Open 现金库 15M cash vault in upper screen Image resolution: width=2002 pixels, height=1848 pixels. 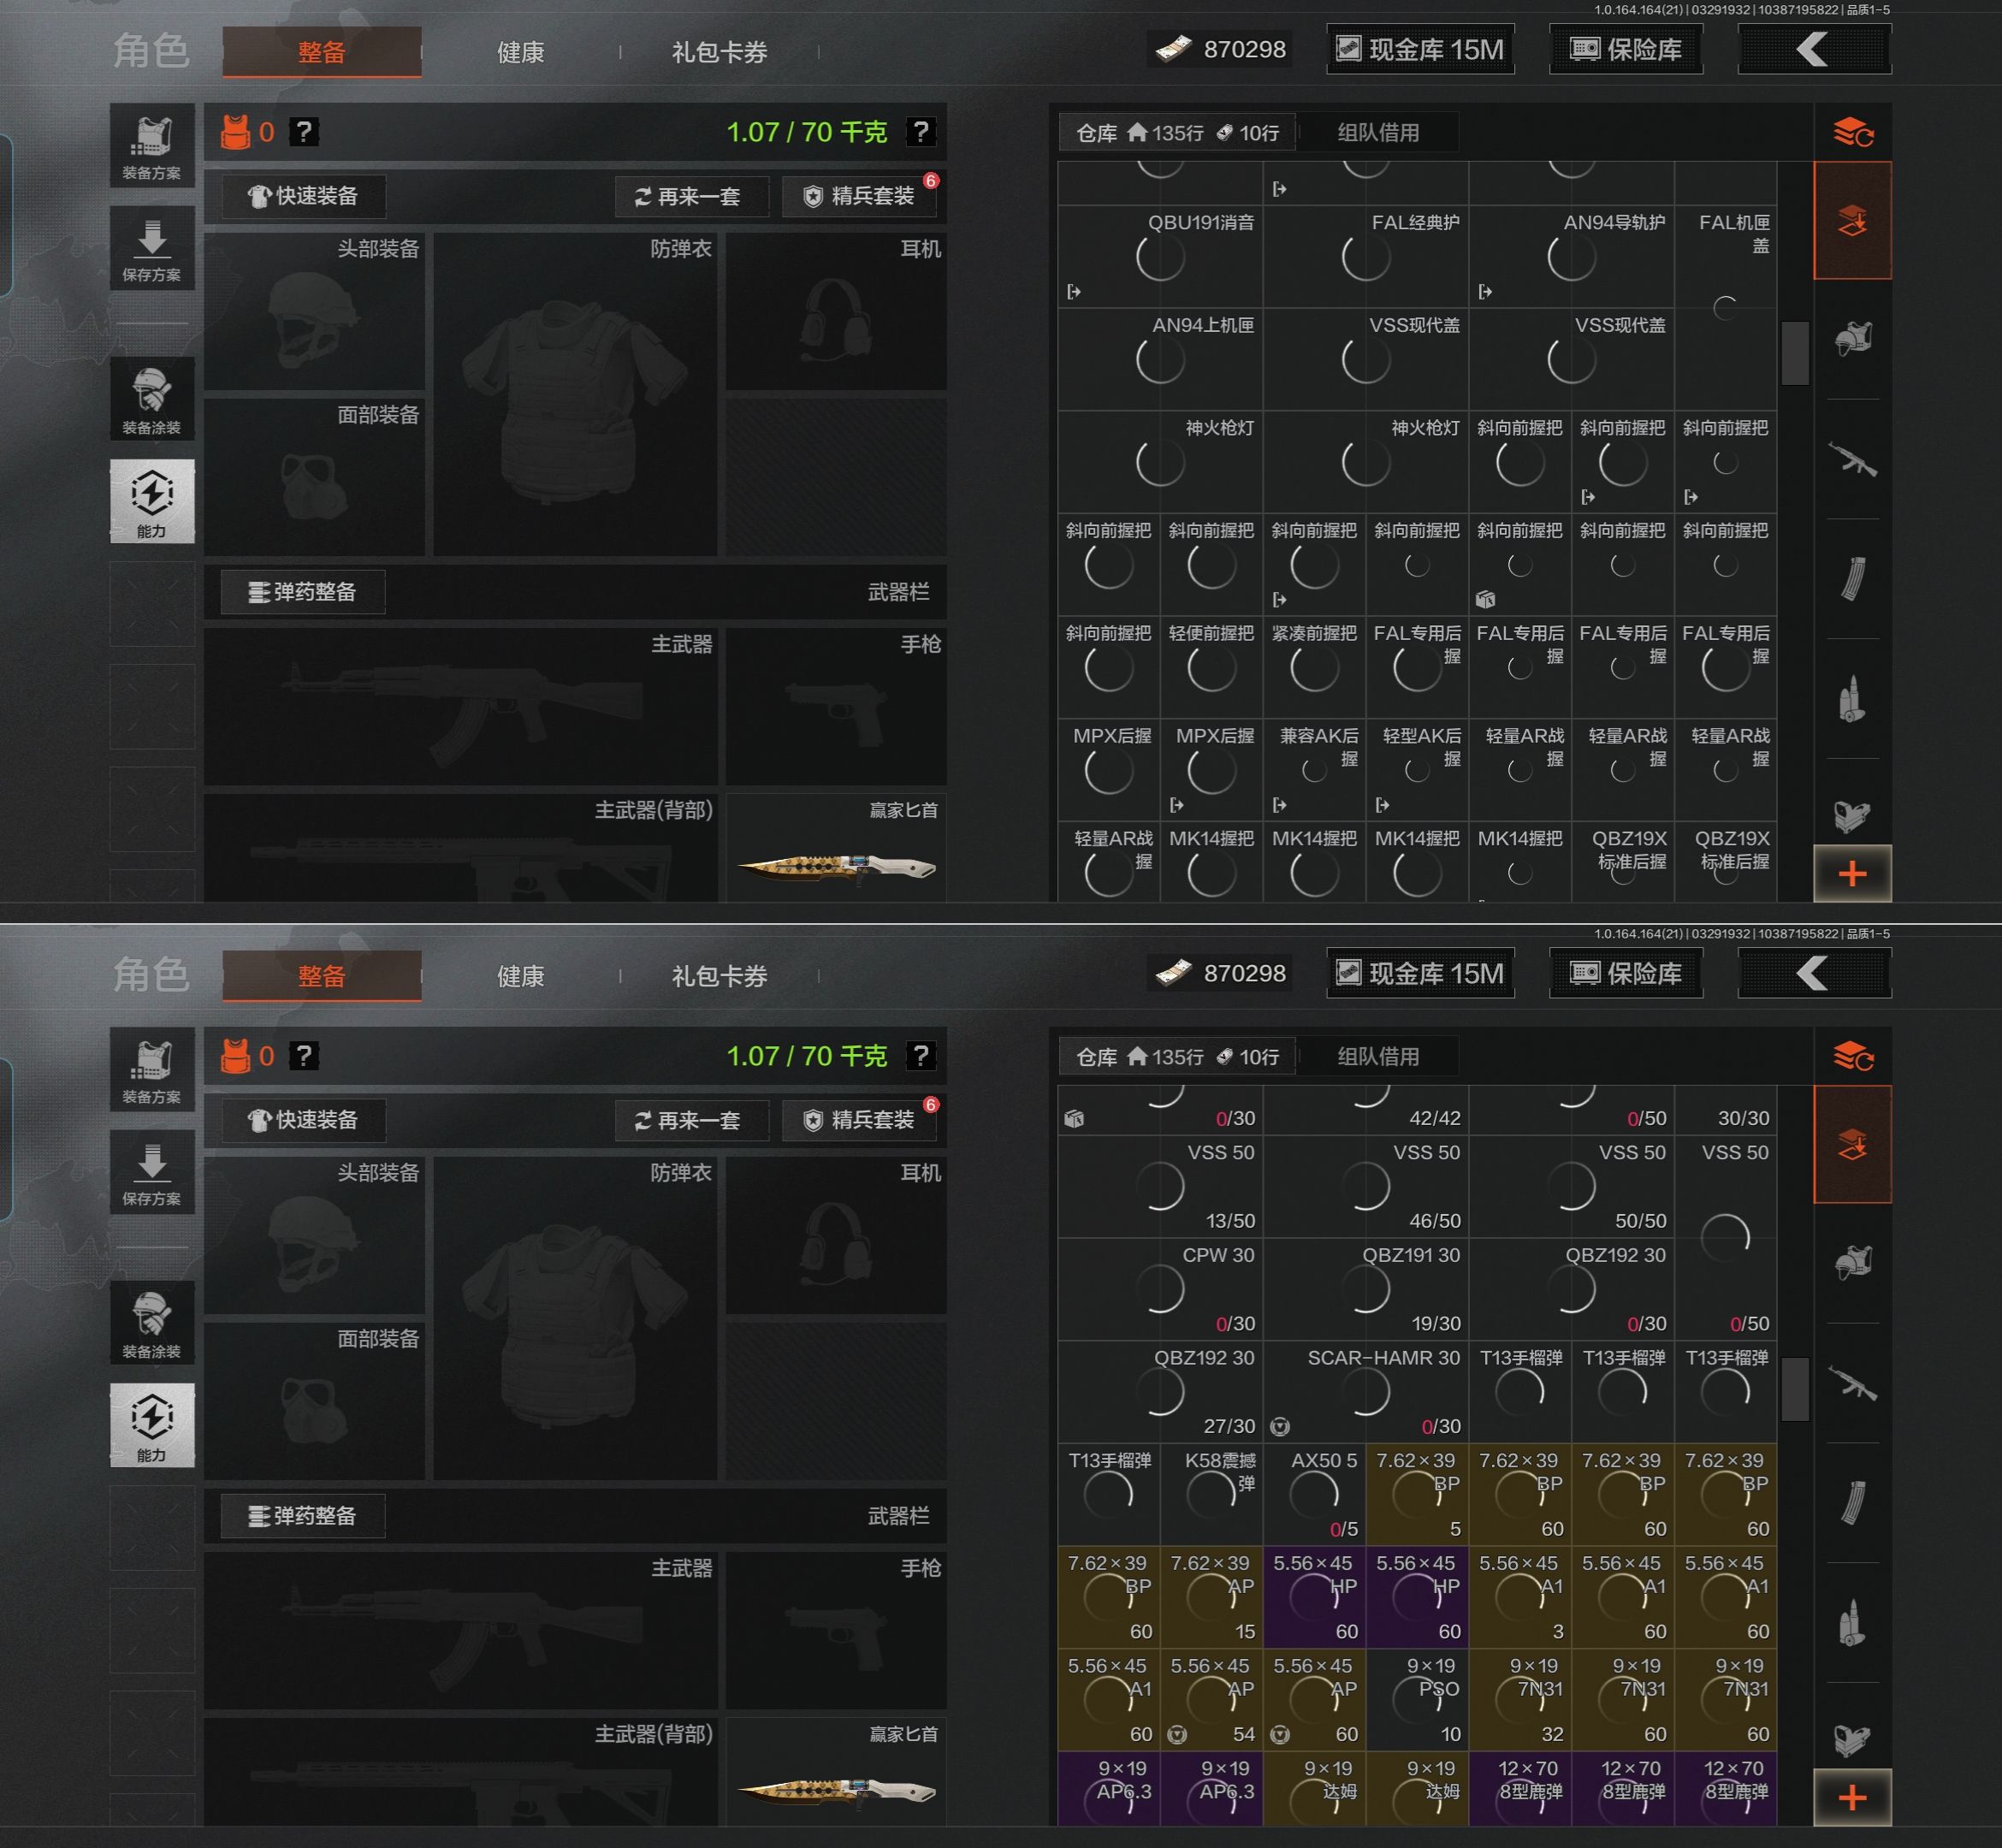(x=1420, y=49)
